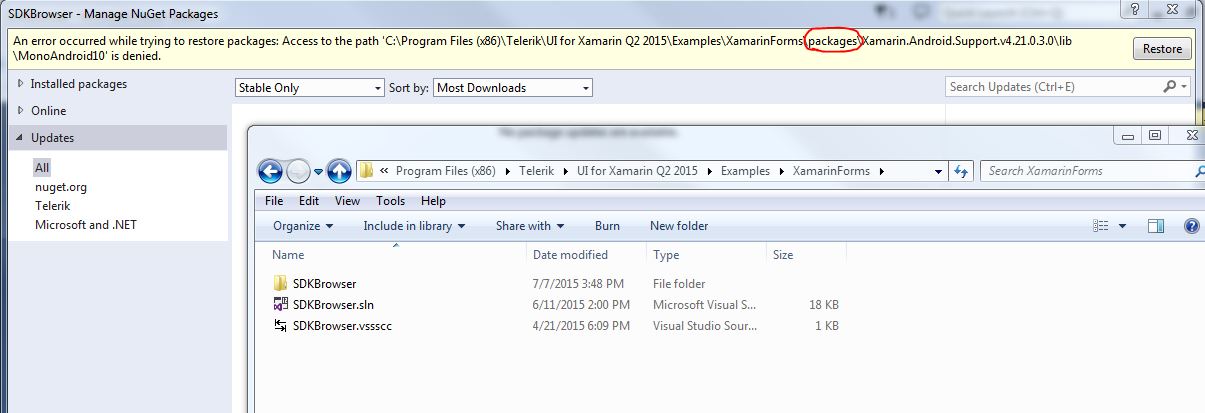
Task: Click the Visual Studio Sour... type cell
Action: point(705,326)
